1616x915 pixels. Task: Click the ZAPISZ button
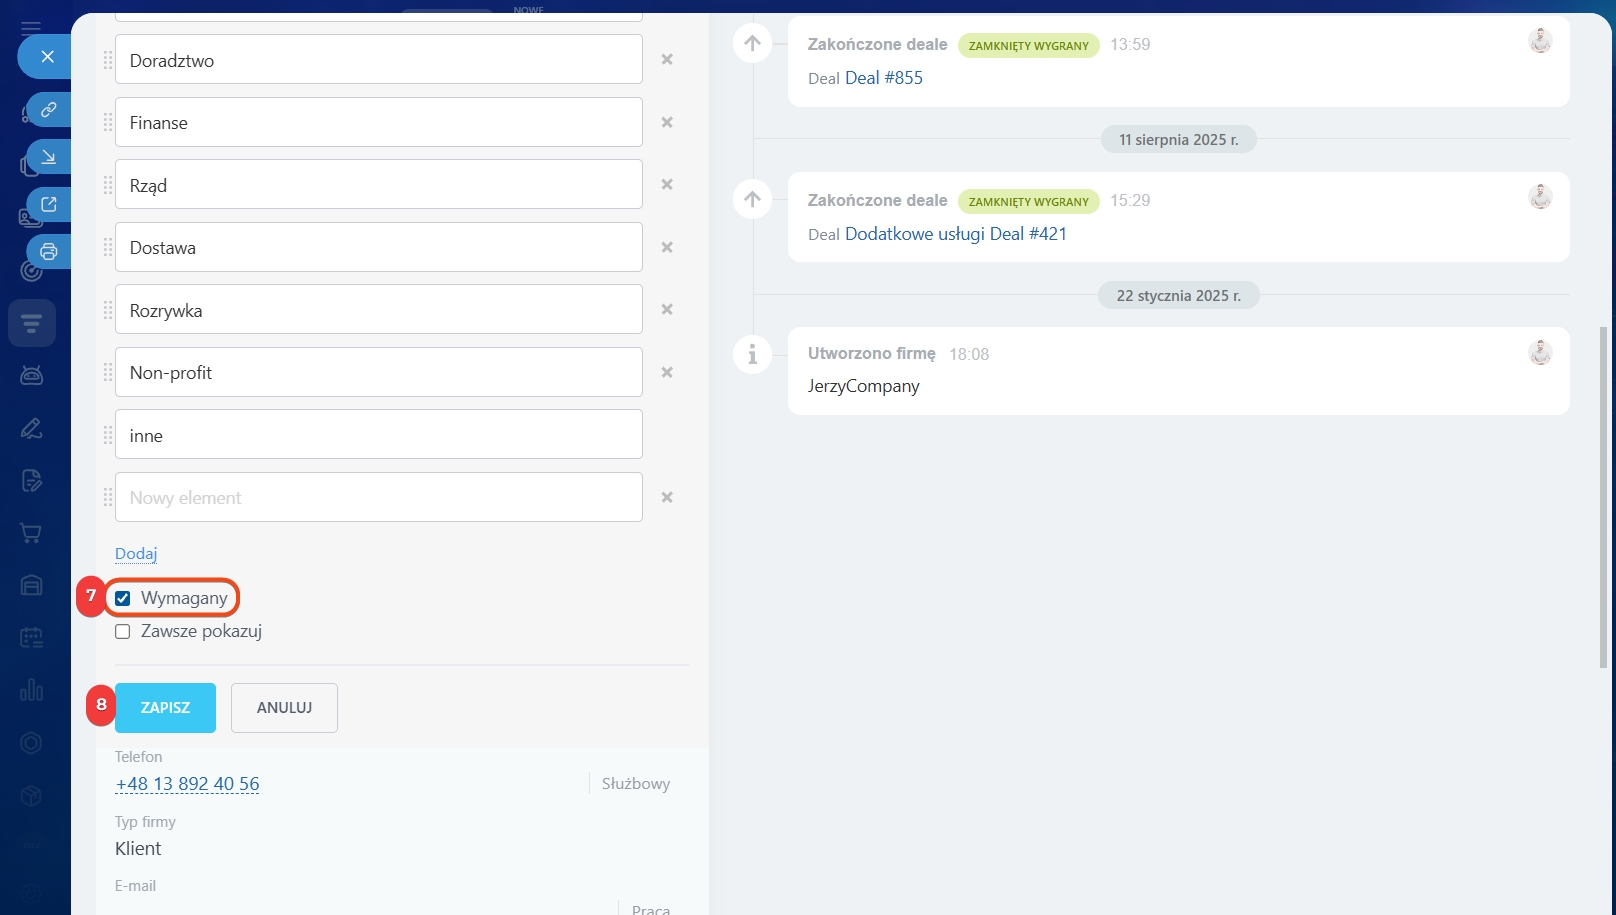165,708
